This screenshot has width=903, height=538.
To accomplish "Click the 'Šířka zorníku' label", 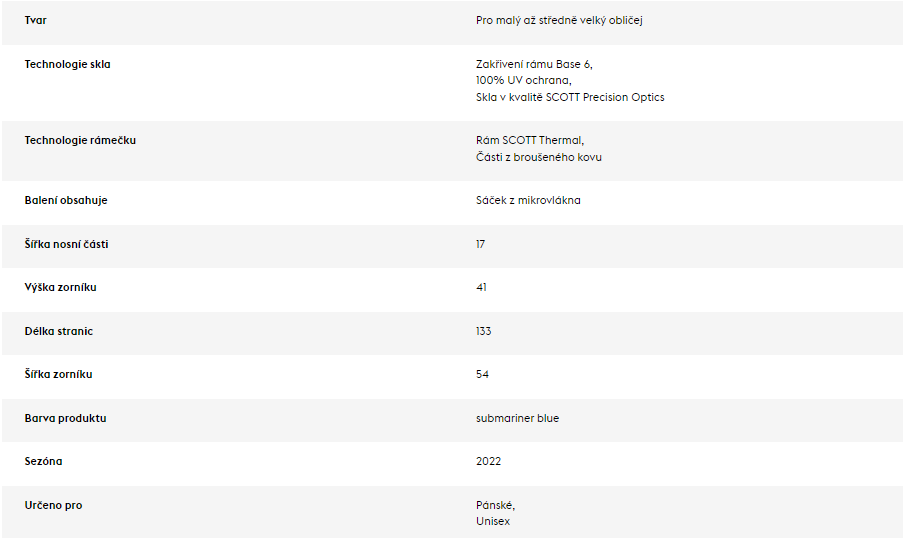I will (58, 374).
